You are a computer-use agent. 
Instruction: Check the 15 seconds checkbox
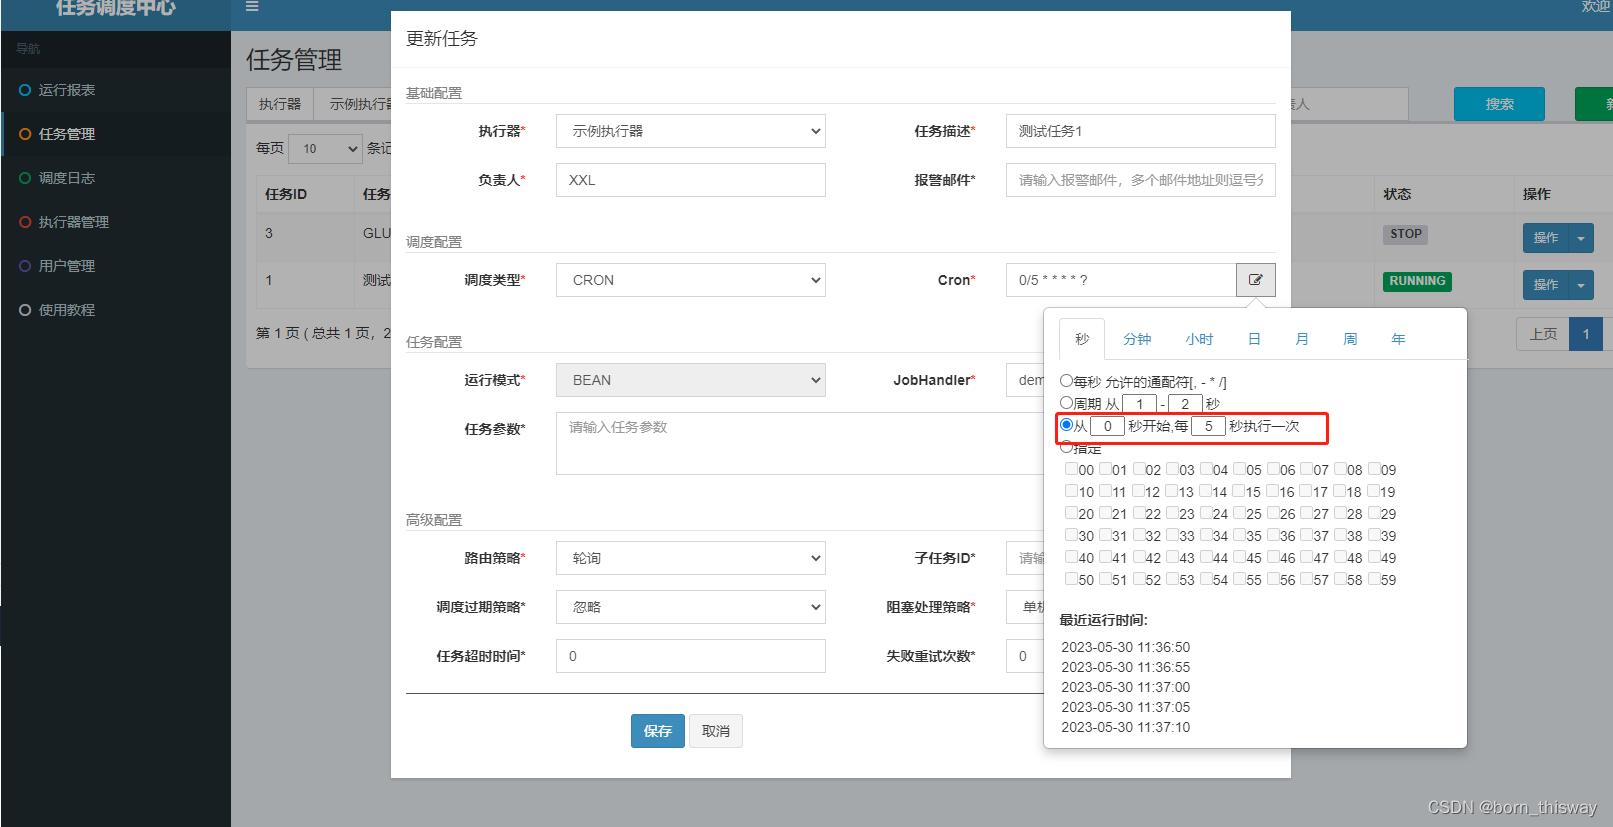pyautogui.click(x=1239, y=491)
